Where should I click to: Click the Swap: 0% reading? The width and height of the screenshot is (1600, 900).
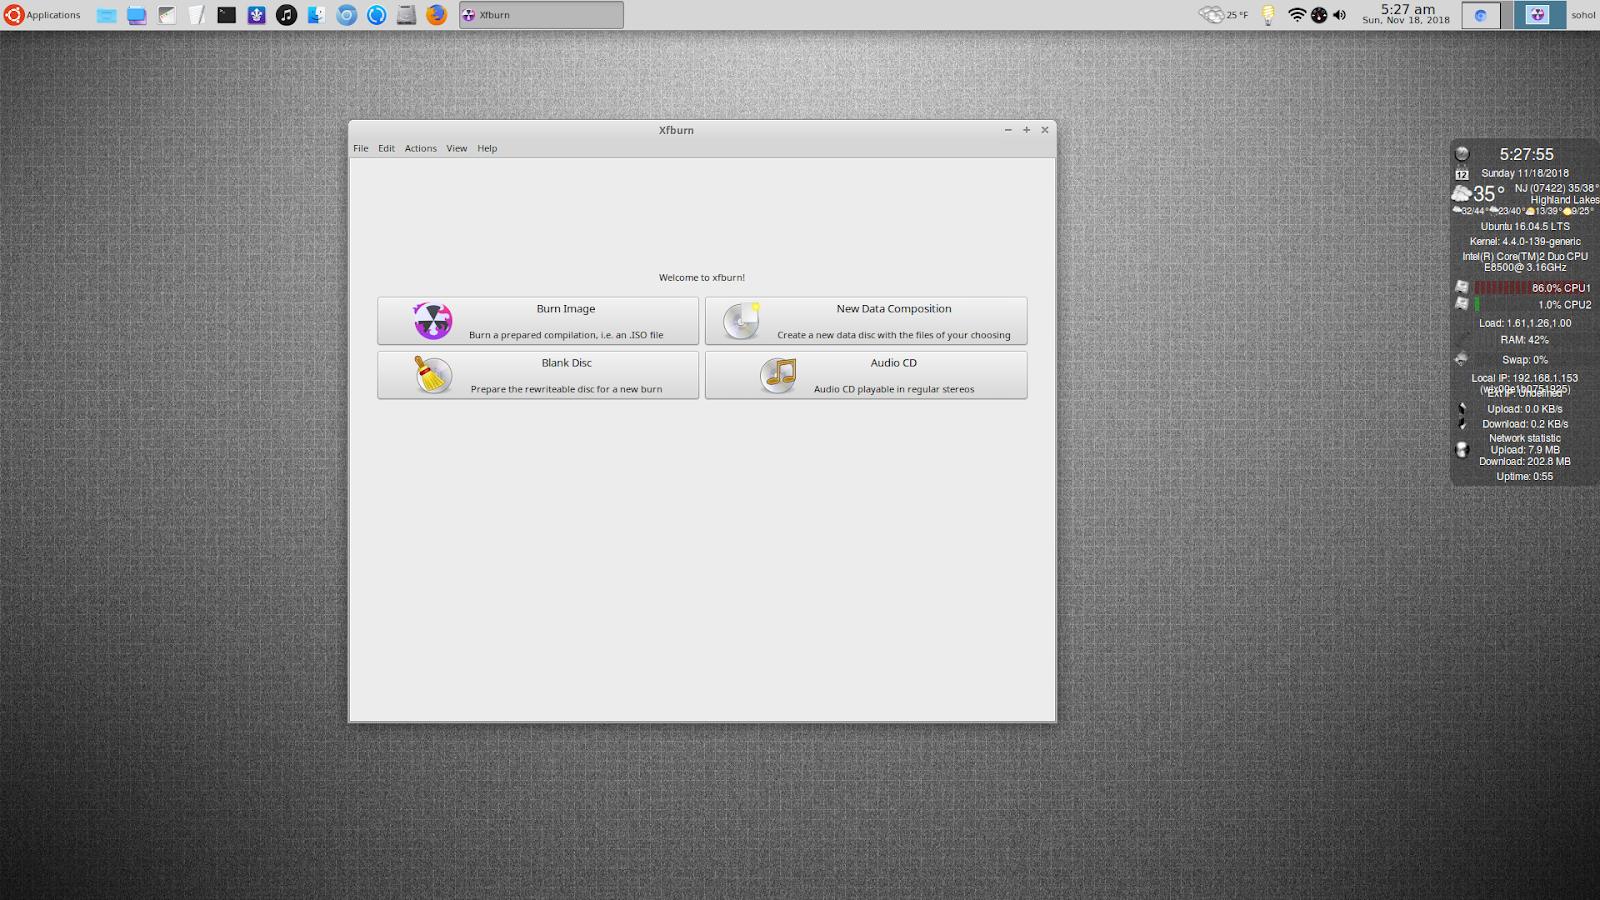click(1525, 360)
